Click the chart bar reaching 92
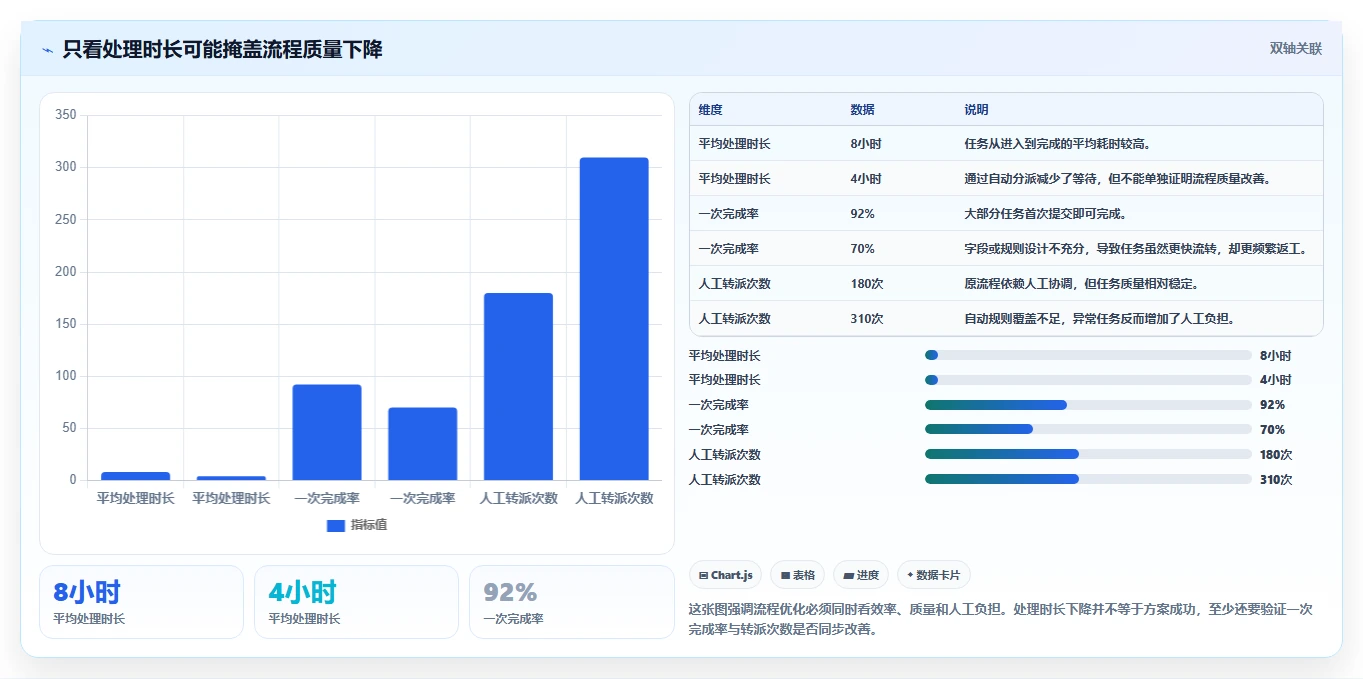 pos(327,432)
